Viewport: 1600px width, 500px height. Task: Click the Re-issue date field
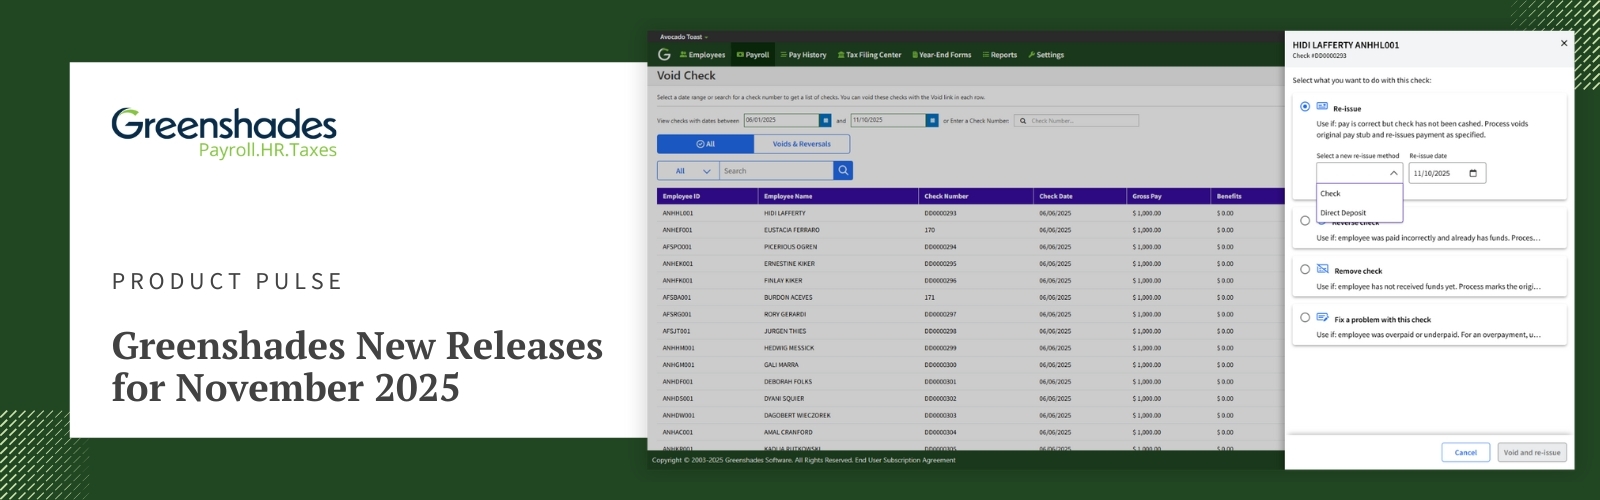point(1447,173)
